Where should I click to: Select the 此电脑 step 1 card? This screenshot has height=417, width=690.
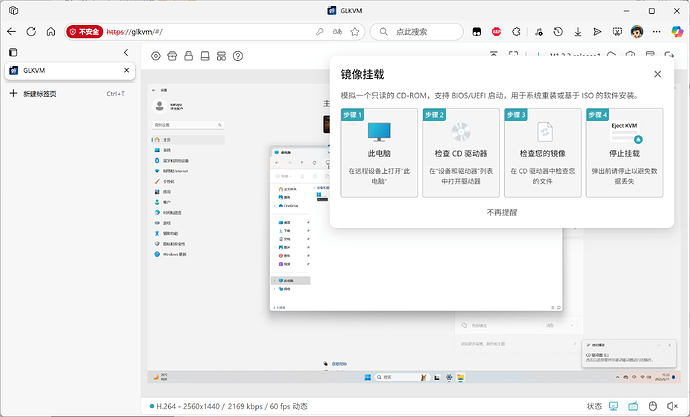pos(379,152)
